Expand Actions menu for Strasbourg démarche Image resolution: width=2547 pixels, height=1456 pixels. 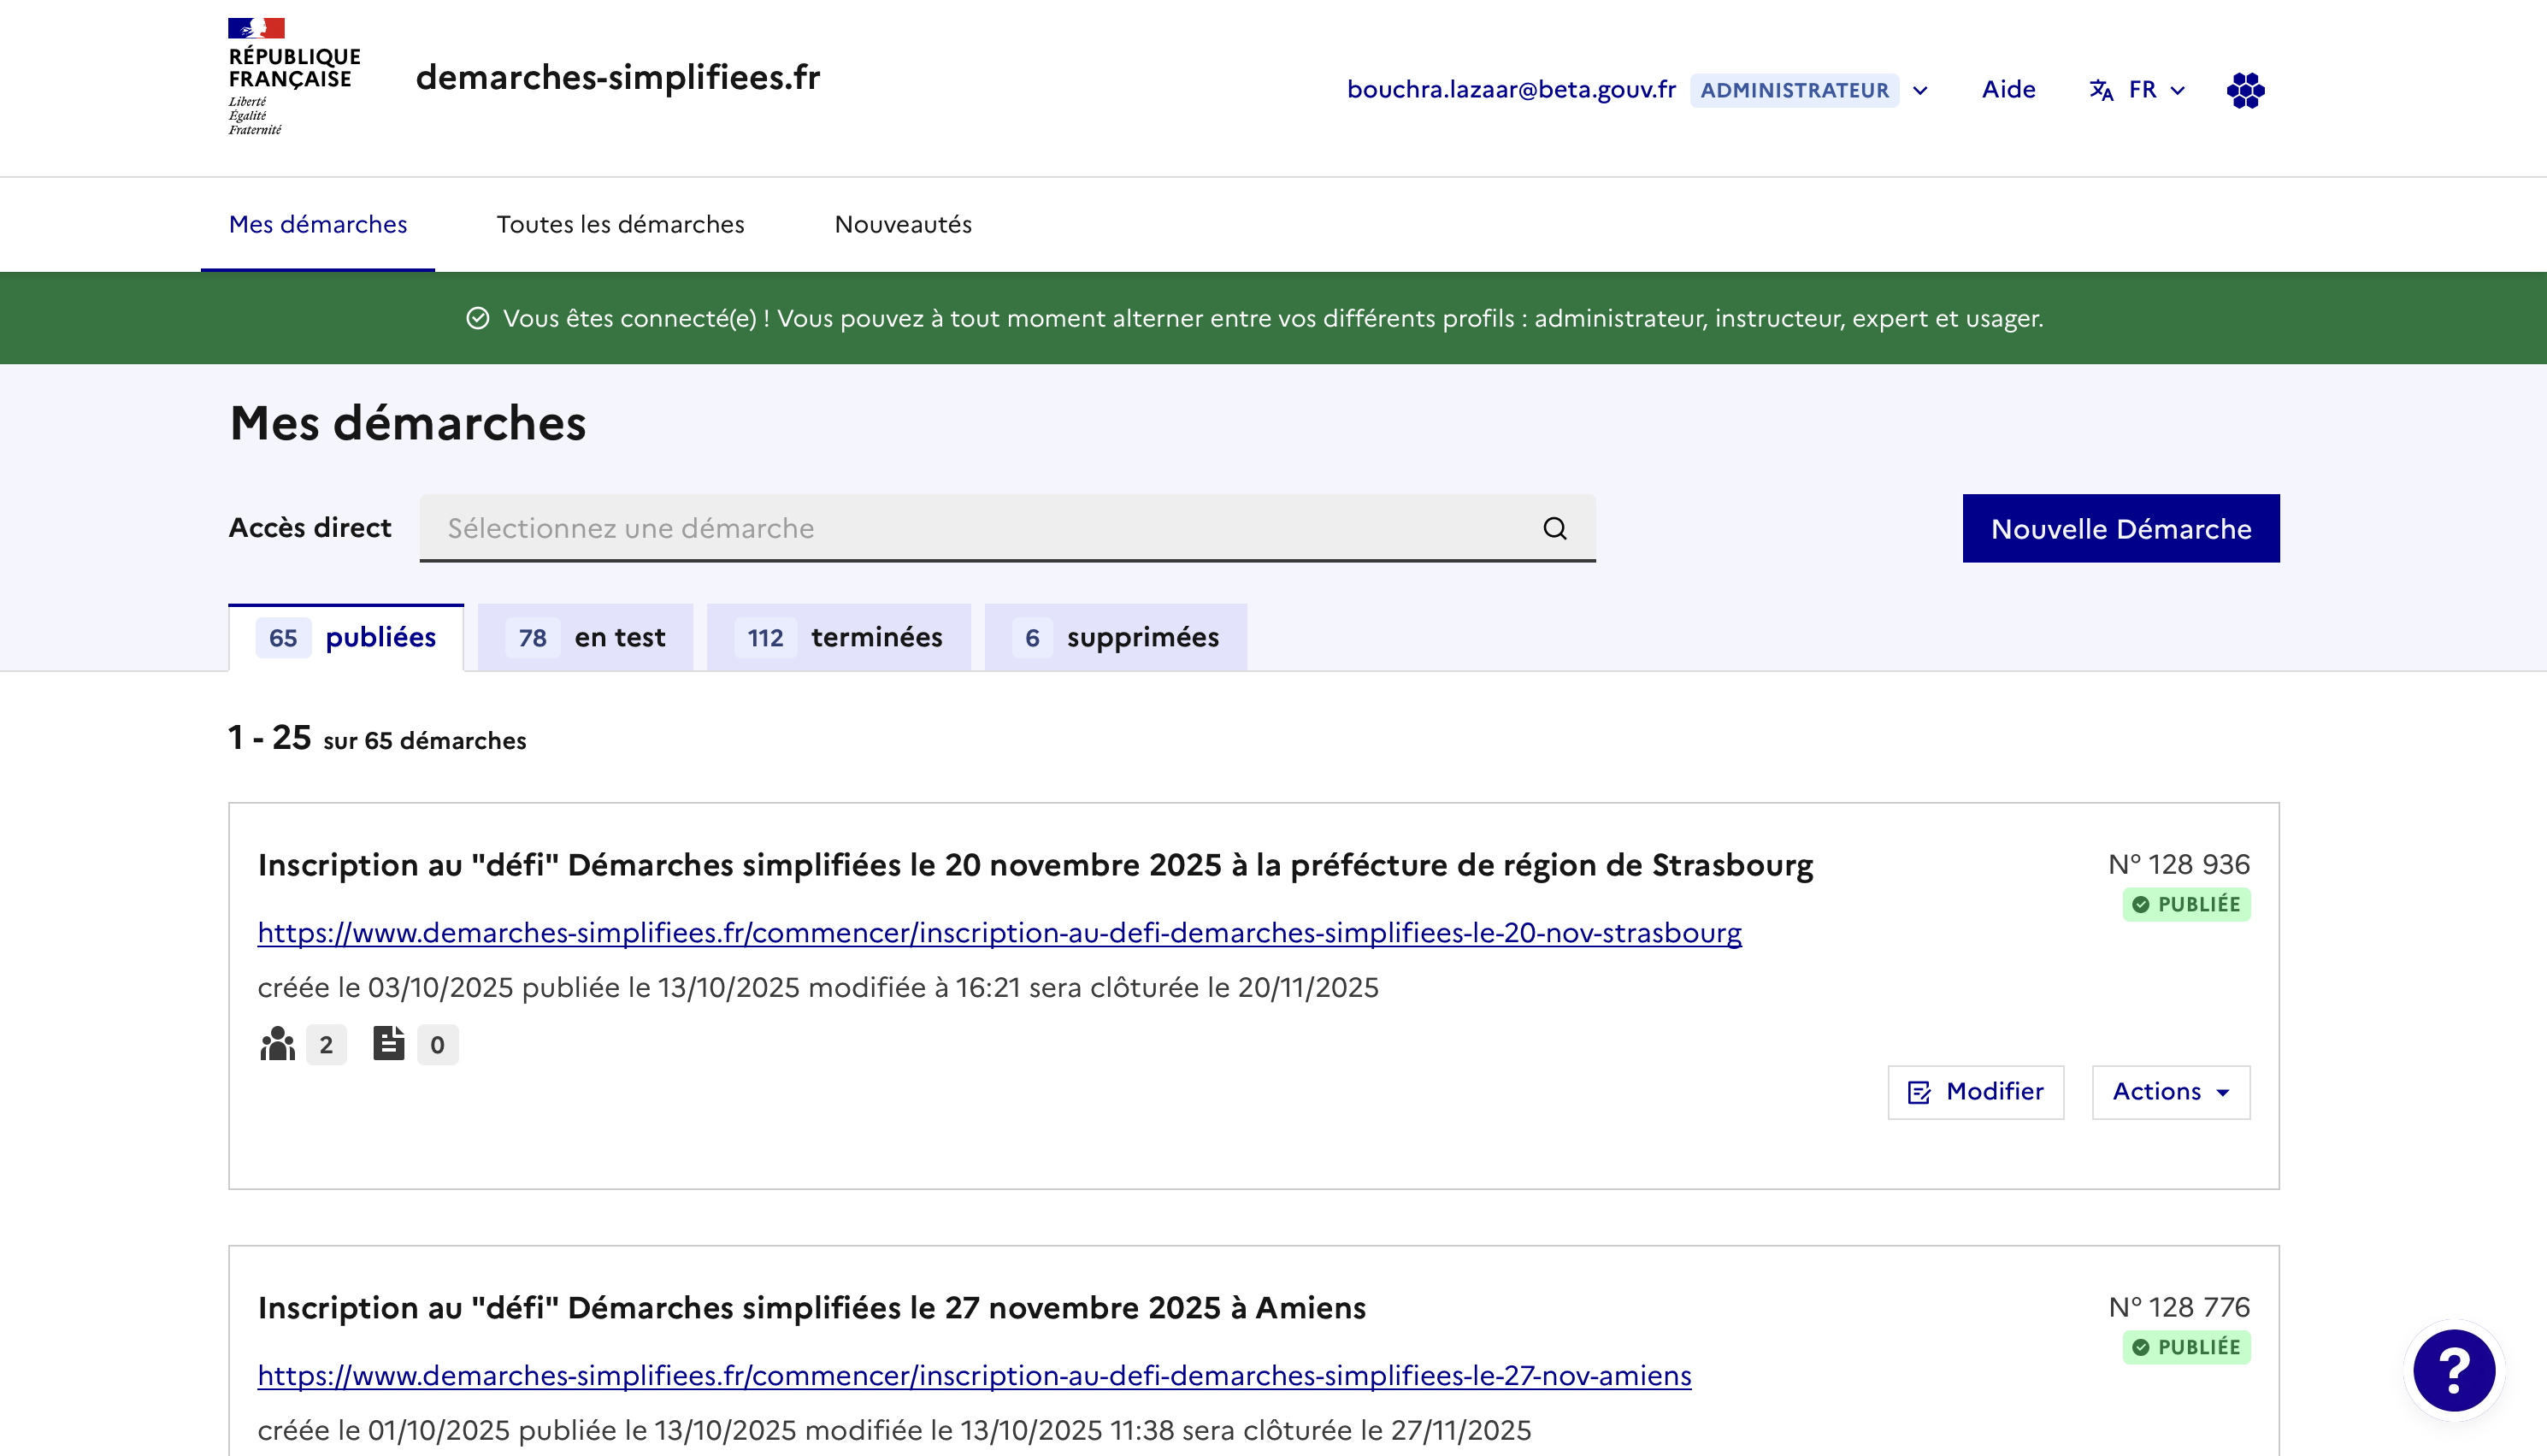point(2170,1092)
